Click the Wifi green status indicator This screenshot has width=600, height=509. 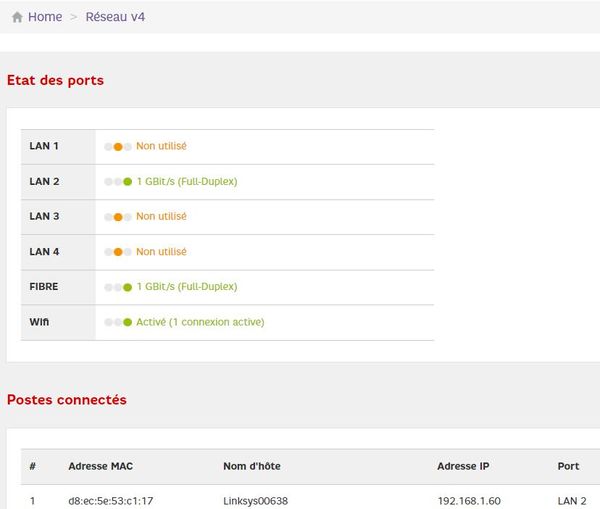point(127,322)
